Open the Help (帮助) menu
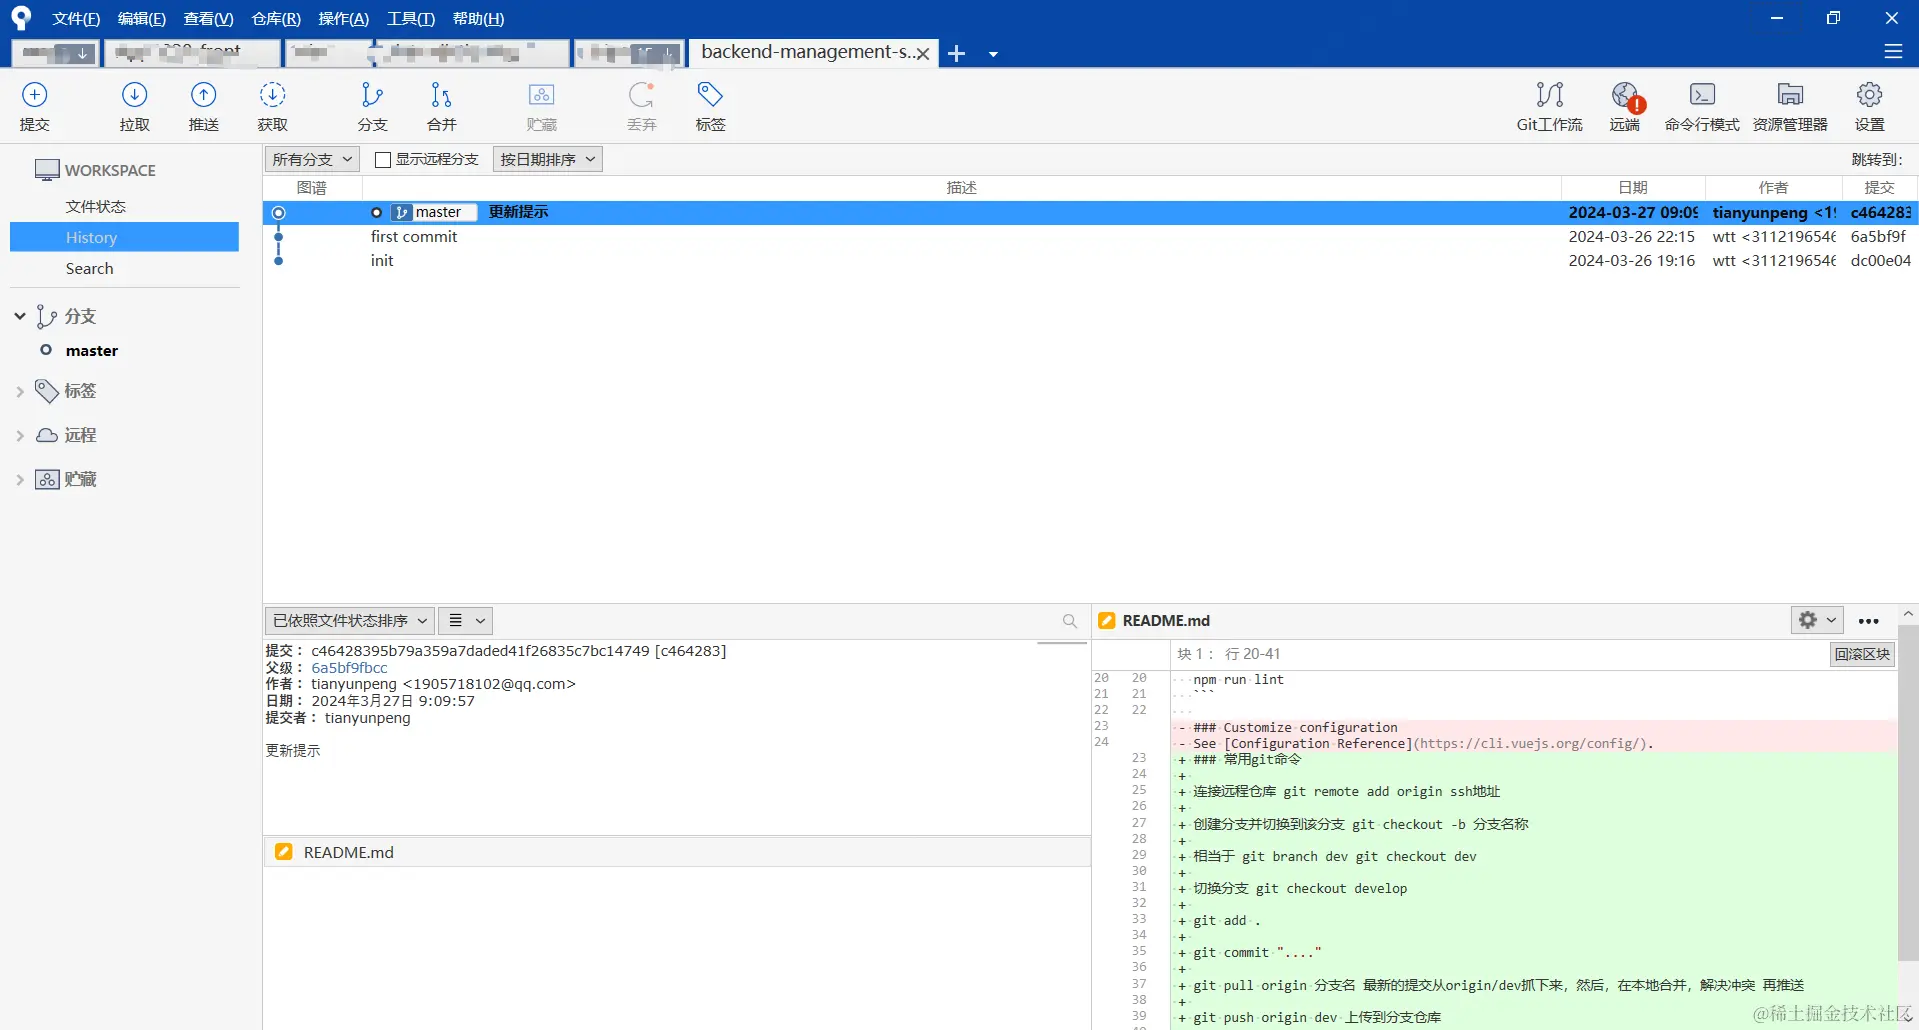The width and height of the screenshot is (1919, 1030). (x=478, y=19)
